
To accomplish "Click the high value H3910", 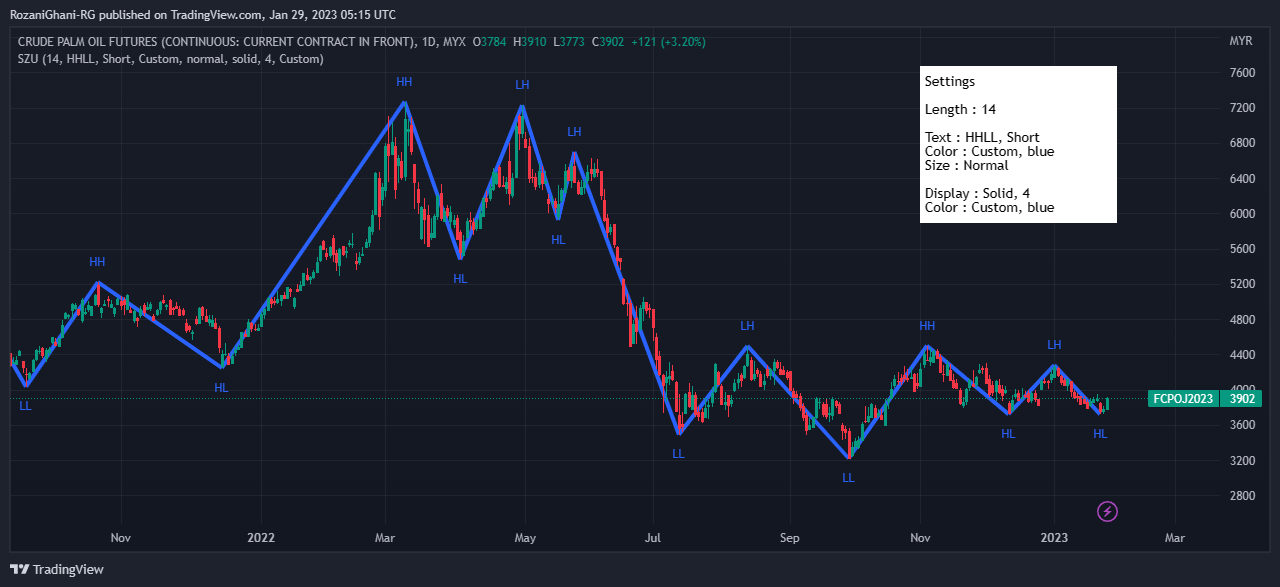I will [529, 42].
